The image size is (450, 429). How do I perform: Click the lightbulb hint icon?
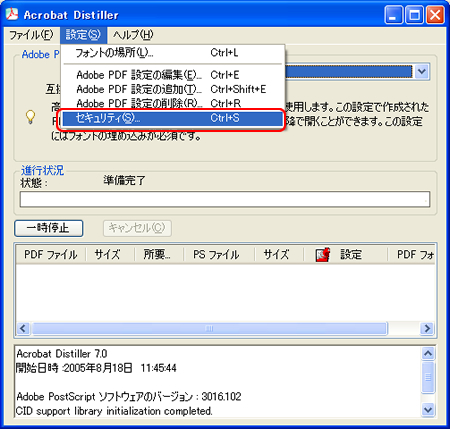point(30,117)
